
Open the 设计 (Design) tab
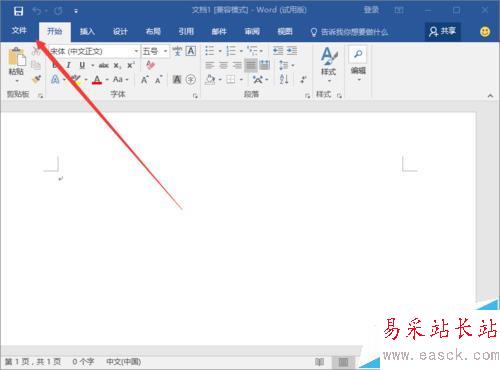(120, 32)
